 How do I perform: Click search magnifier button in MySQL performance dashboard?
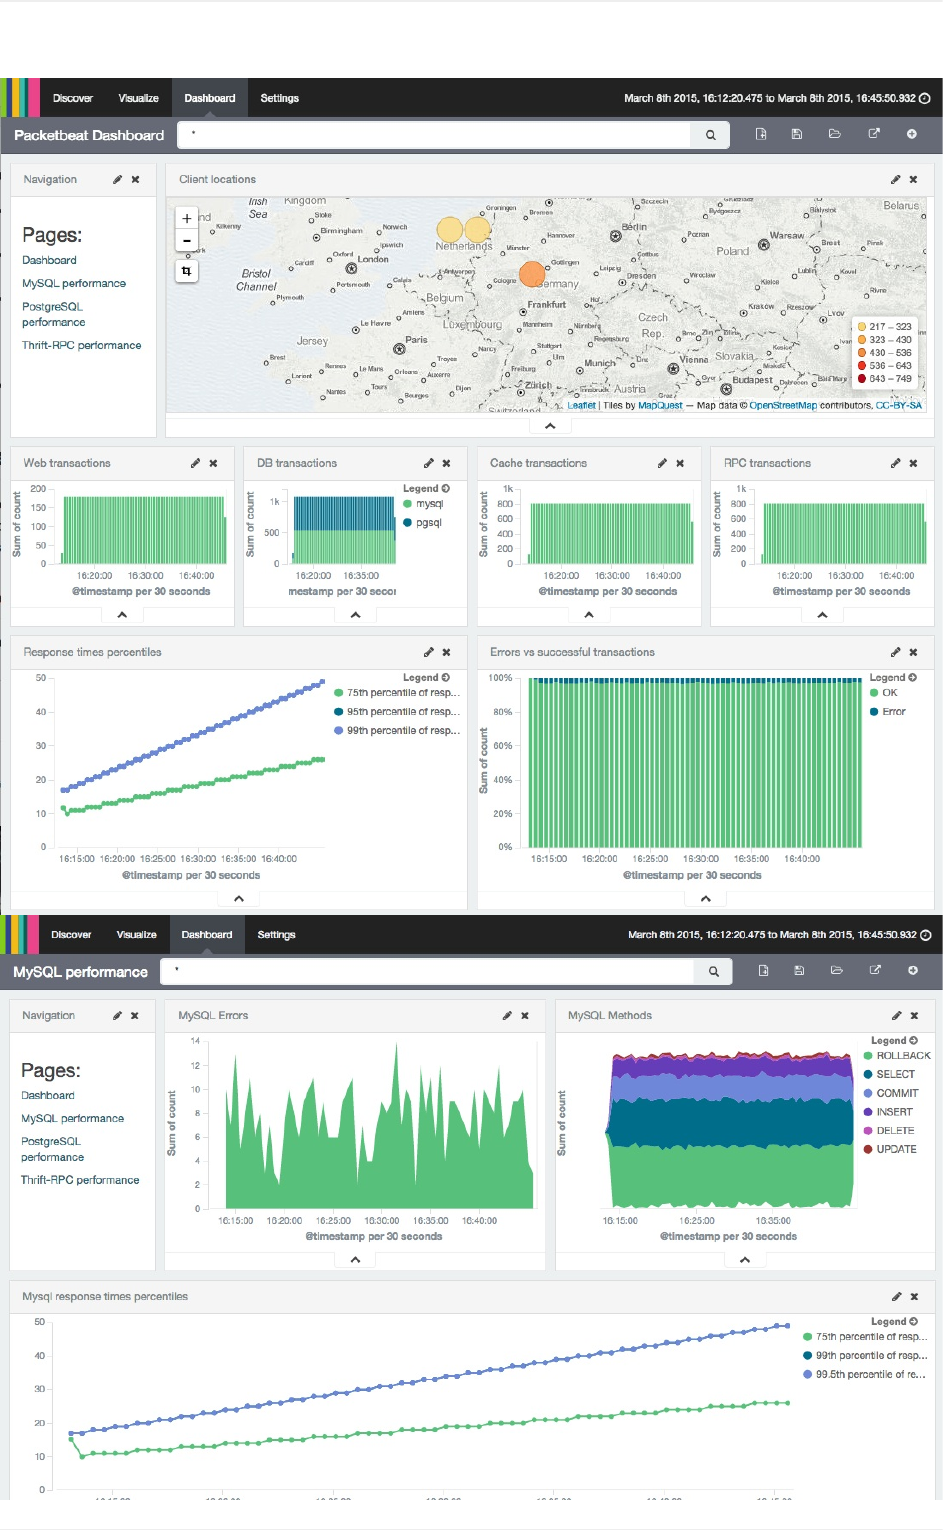(x=713, y=971)
